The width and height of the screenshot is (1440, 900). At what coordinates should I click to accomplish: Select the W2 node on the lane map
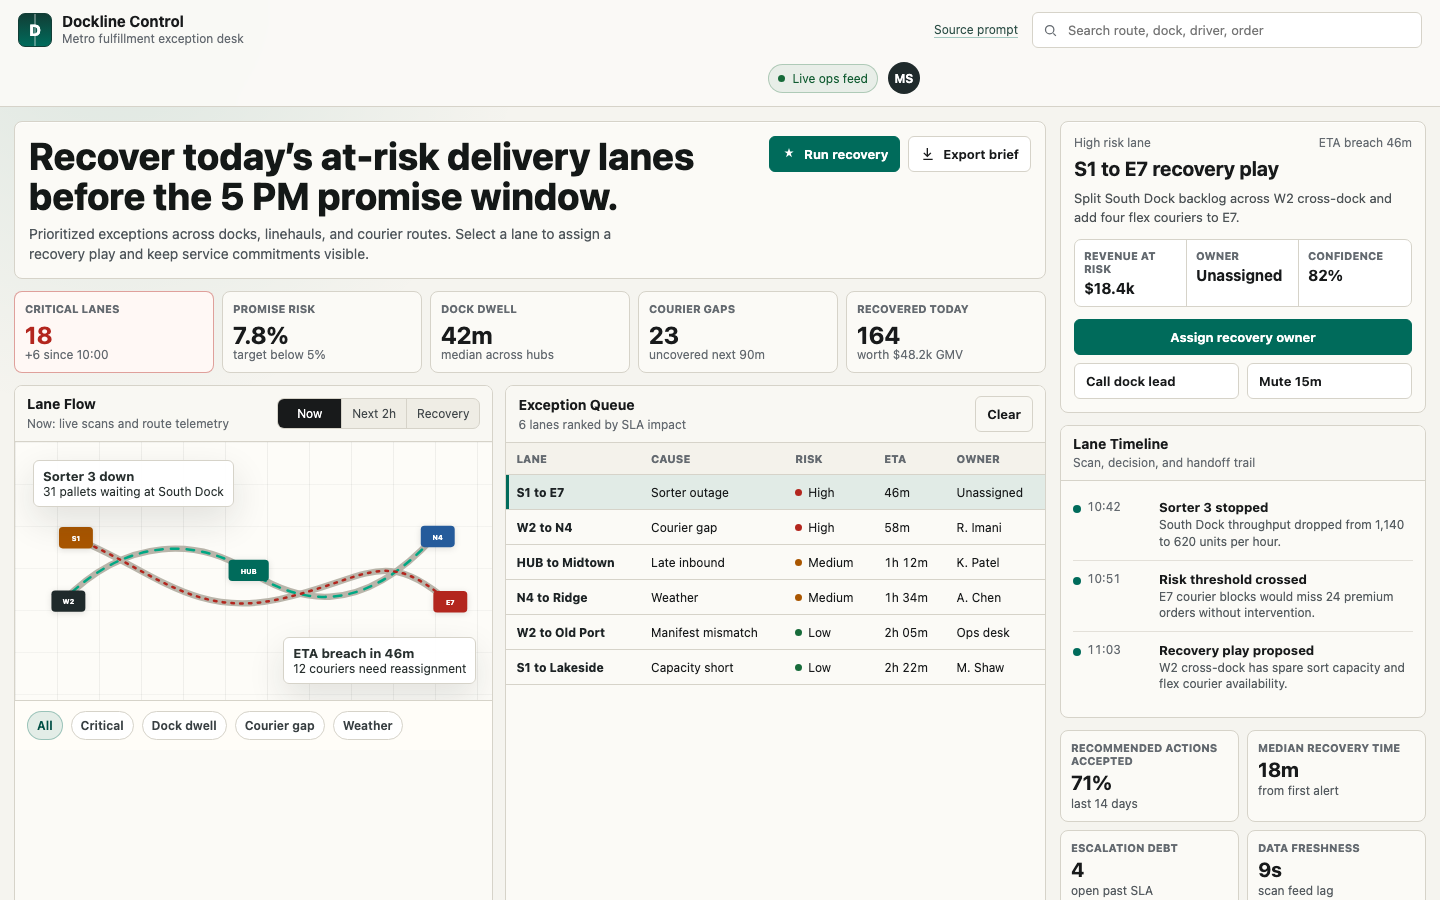click(68, 601)
